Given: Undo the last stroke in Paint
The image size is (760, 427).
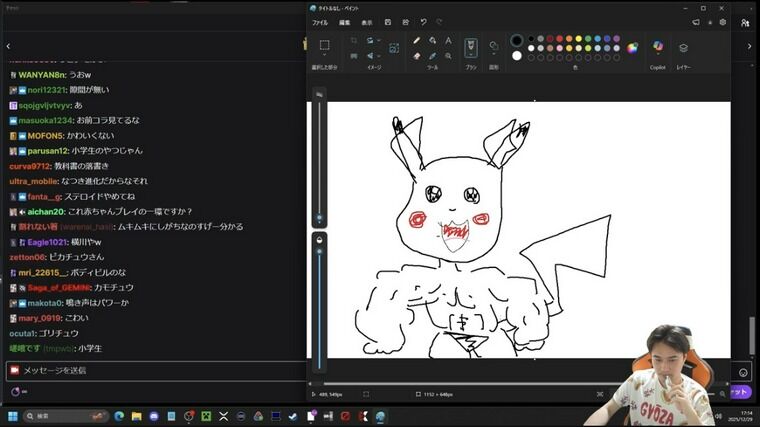Looking at the screenshot, I should click(423, 22).
